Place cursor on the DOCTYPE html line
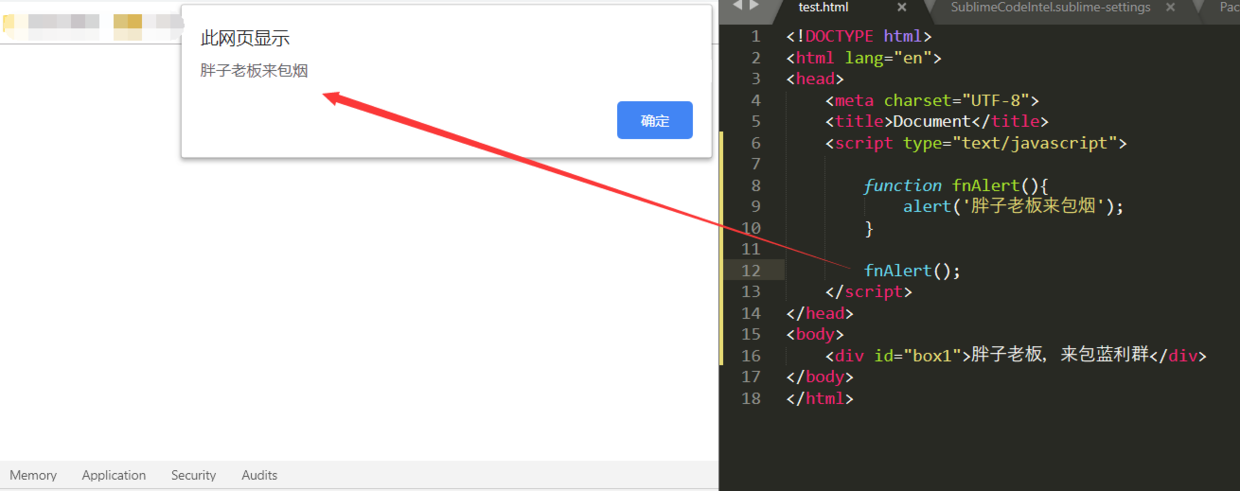This screenshot has height=491, width=1240. click(x=859, y=37)
